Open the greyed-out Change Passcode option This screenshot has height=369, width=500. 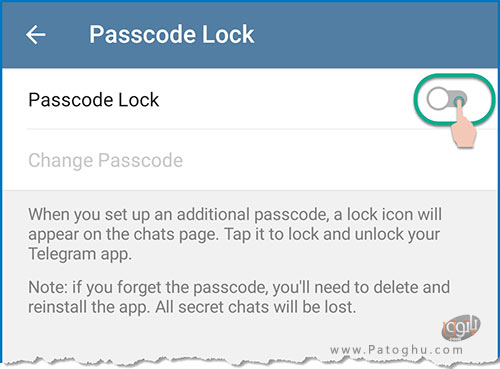tap(105, 161)
